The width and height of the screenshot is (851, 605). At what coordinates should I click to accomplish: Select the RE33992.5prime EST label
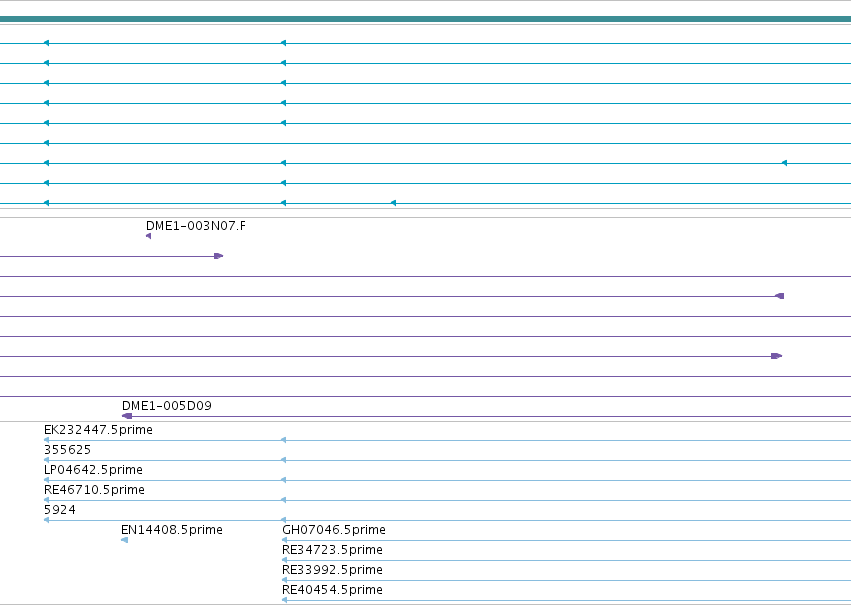(x=332, y=570)
